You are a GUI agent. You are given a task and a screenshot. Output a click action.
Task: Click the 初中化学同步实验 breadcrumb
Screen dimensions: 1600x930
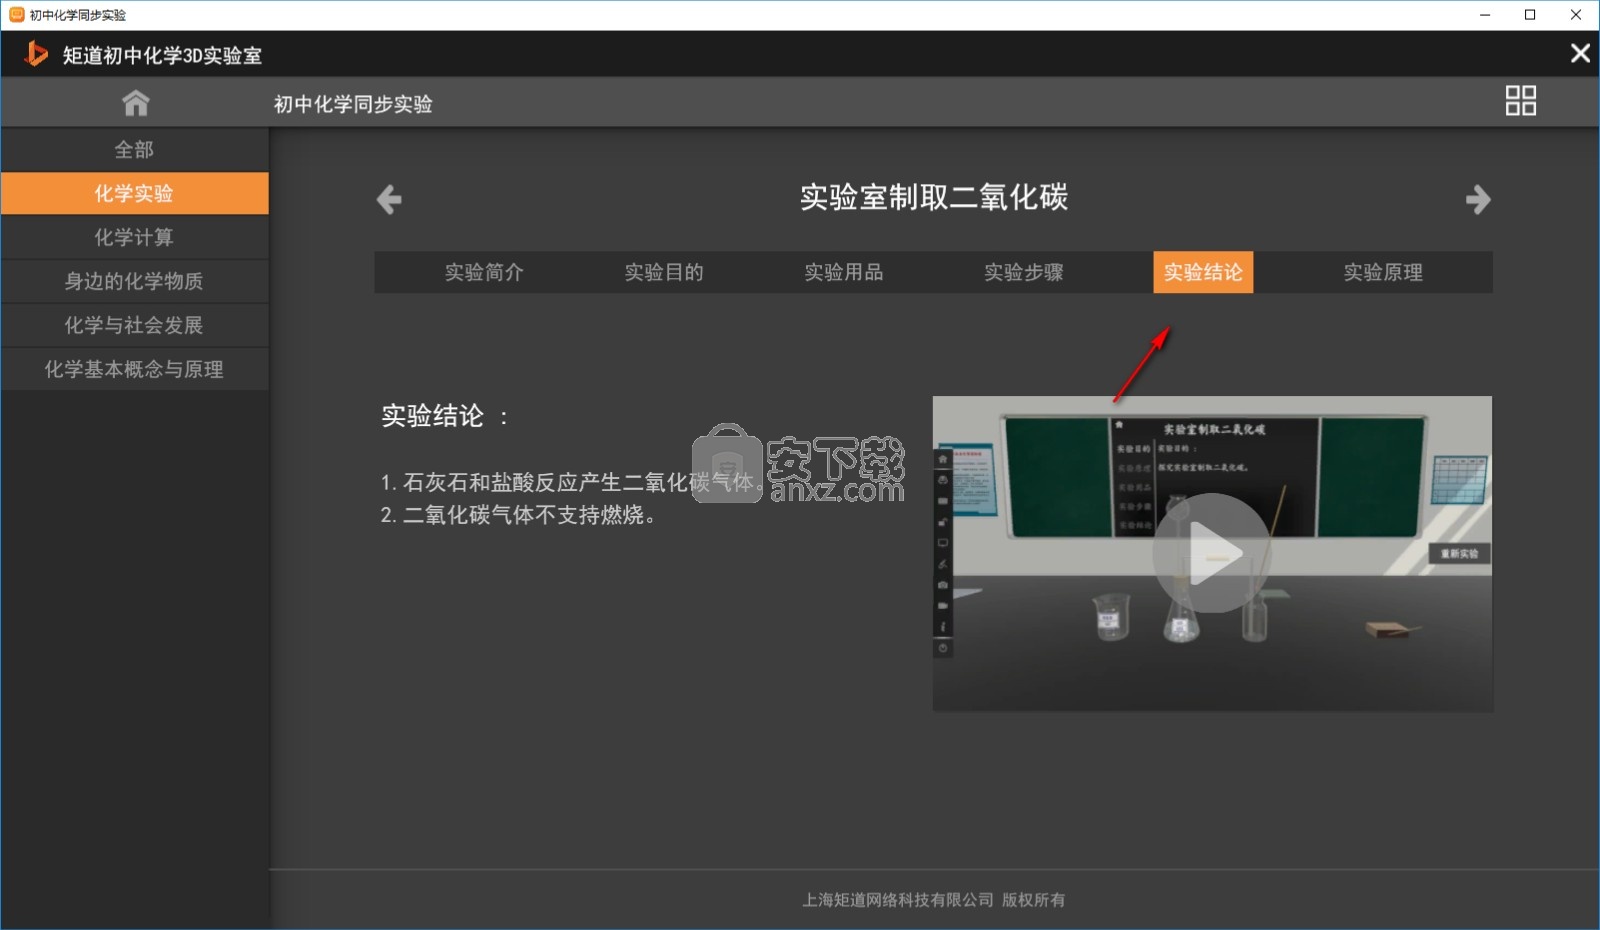click(x=353, y=104)
